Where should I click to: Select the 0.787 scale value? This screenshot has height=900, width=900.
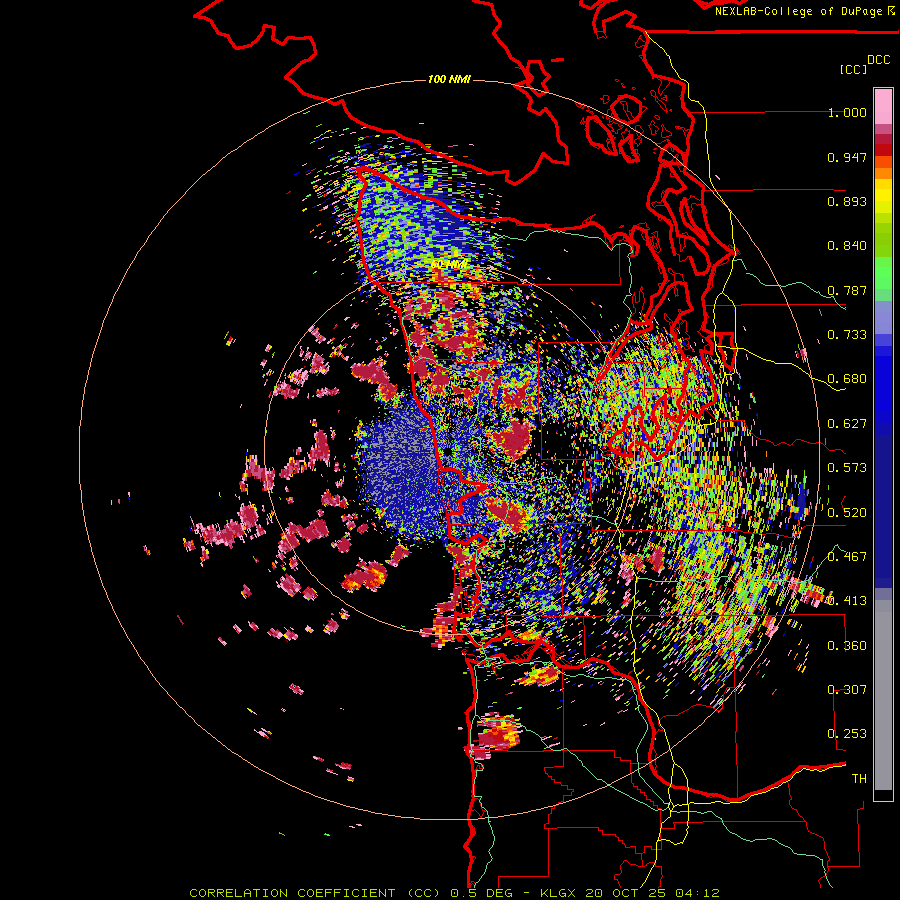coord(847,290)
